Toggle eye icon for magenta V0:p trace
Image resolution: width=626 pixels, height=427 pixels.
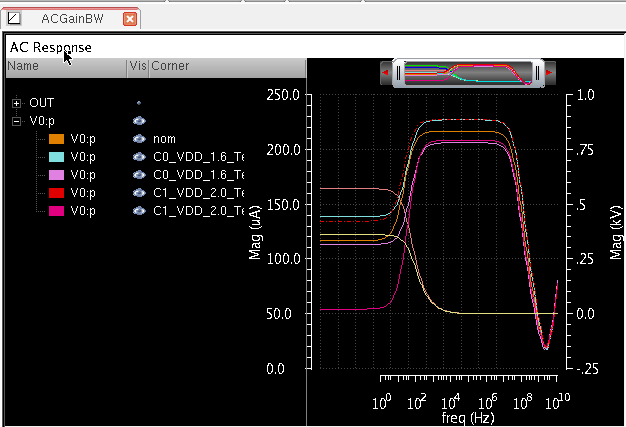139,211
